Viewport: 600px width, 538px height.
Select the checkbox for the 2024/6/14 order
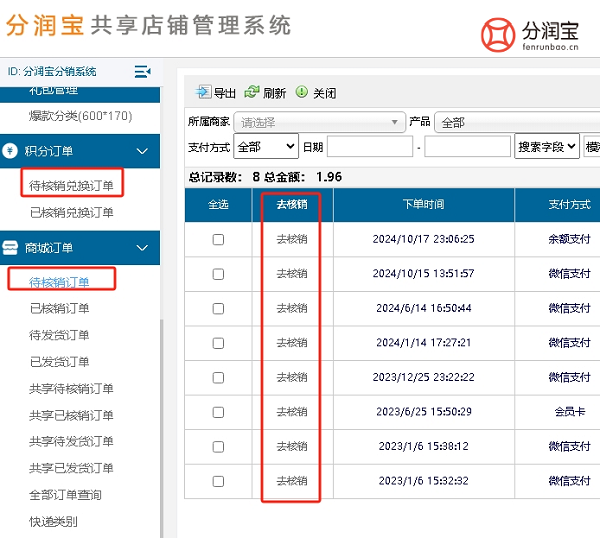(218, 308)
